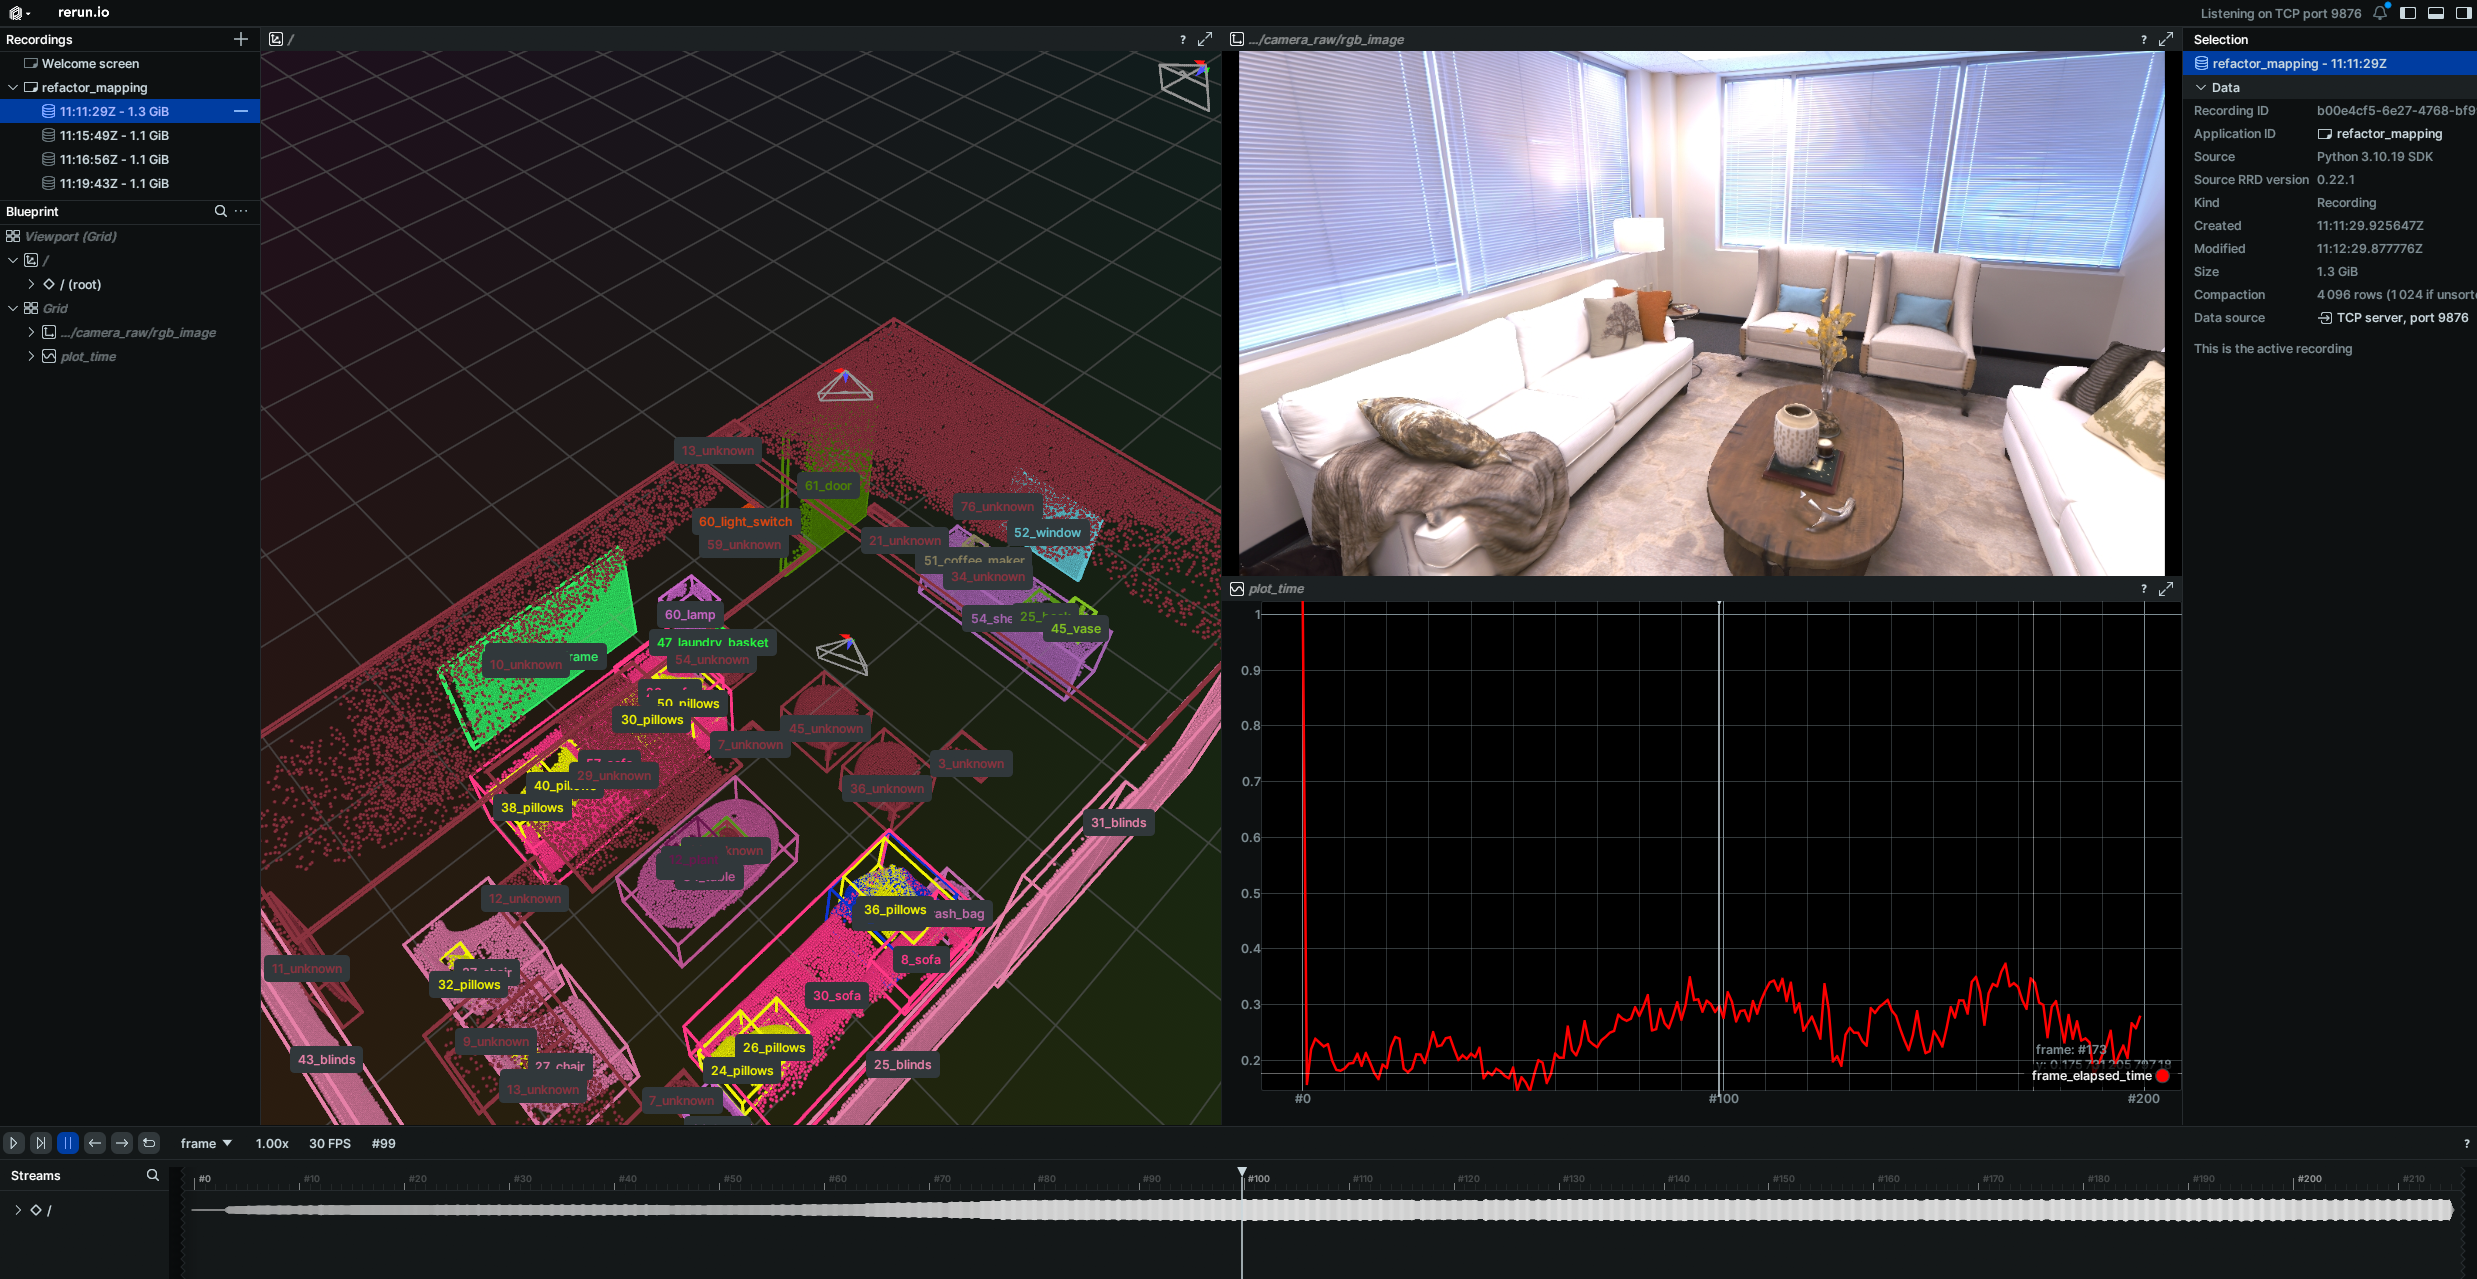
Task: Click the playback speed 1.00x value
Action: point(272,1143)
